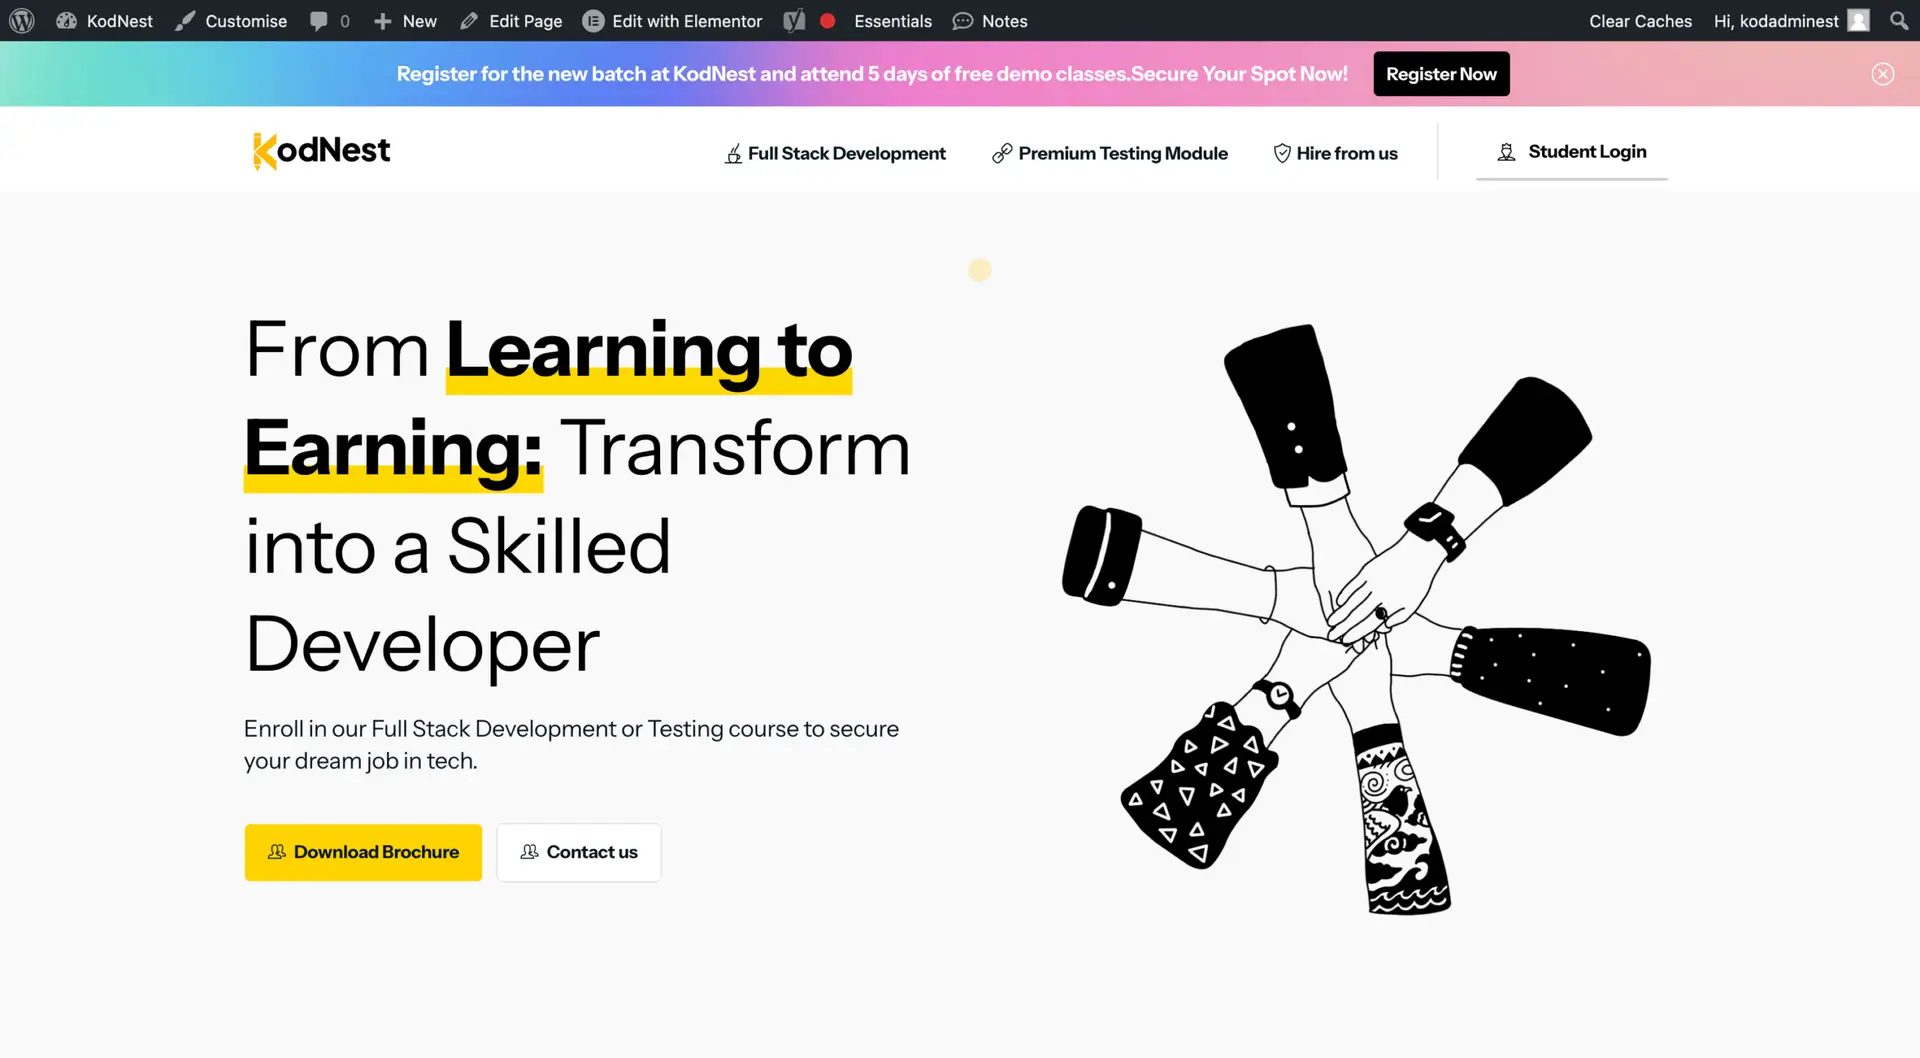Screen dimensions: 1920x1058
Task: Open the Yoast SEO icon menu
Action: [794, 21]
